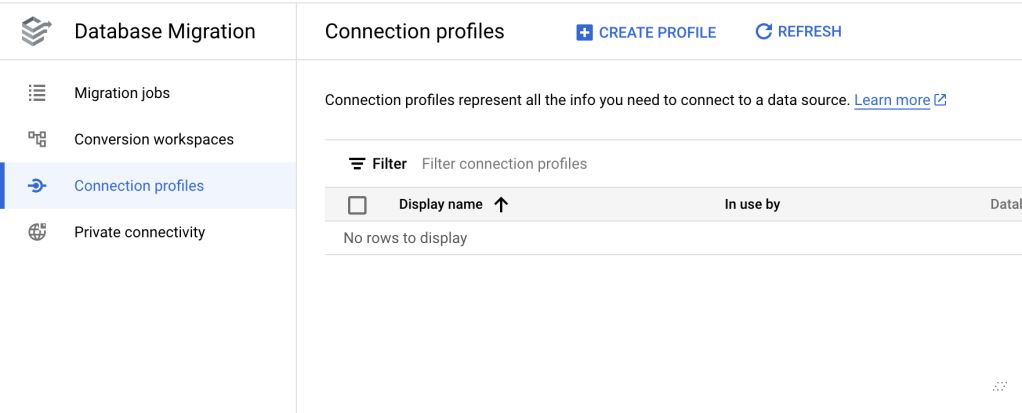Click the In use by column header
The width and height of the screenshot is (1022, 413).
click(x=752, y=204)
